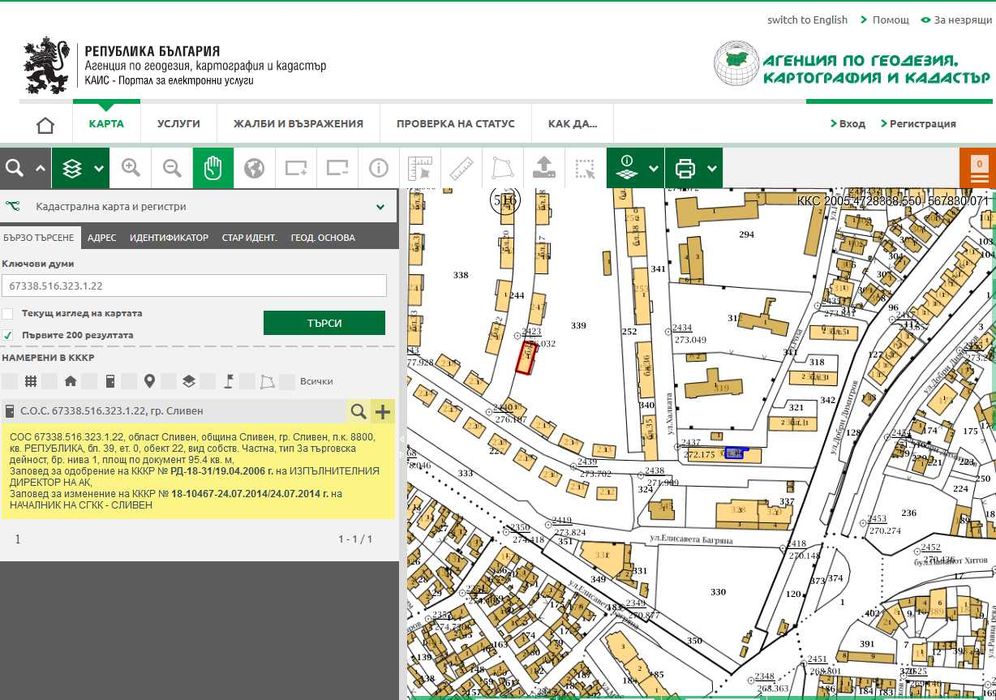Screen dimensions: 996x700
Task: Enable 'Текущ изглед на картата' checkbox
Action: click(x=9, y=313)
